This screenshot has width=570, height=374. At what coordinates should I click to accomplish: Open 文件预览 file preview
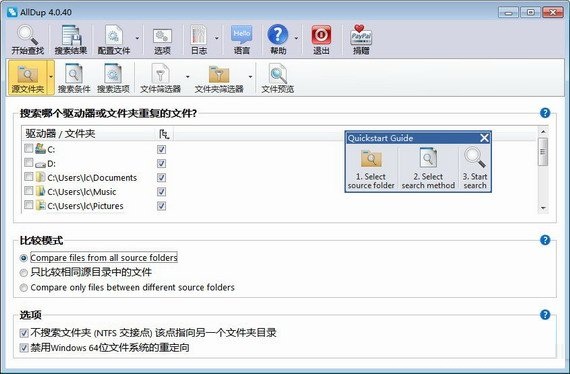pos(278,78)
